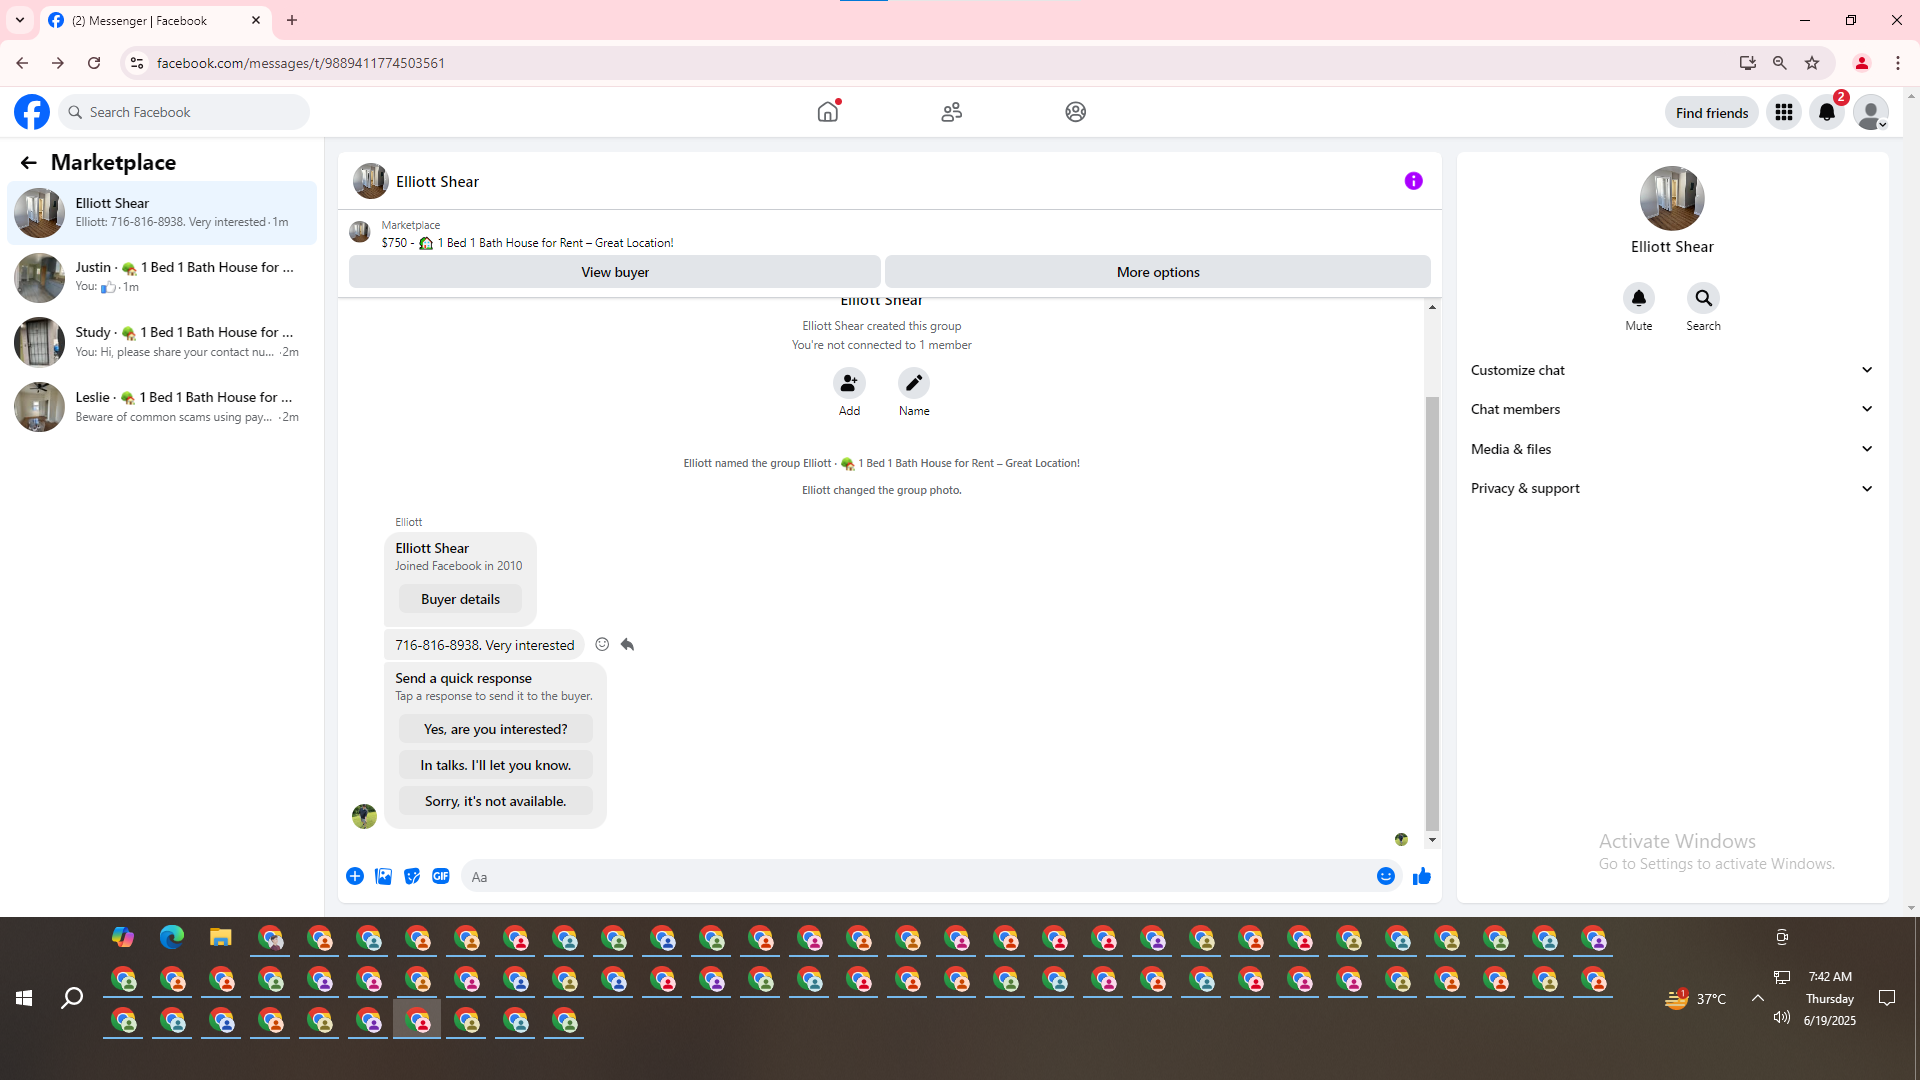Open the Friends icon in top navigation
The width and height of the screenshot is (1920, 1080).
[x=952, y=112]
